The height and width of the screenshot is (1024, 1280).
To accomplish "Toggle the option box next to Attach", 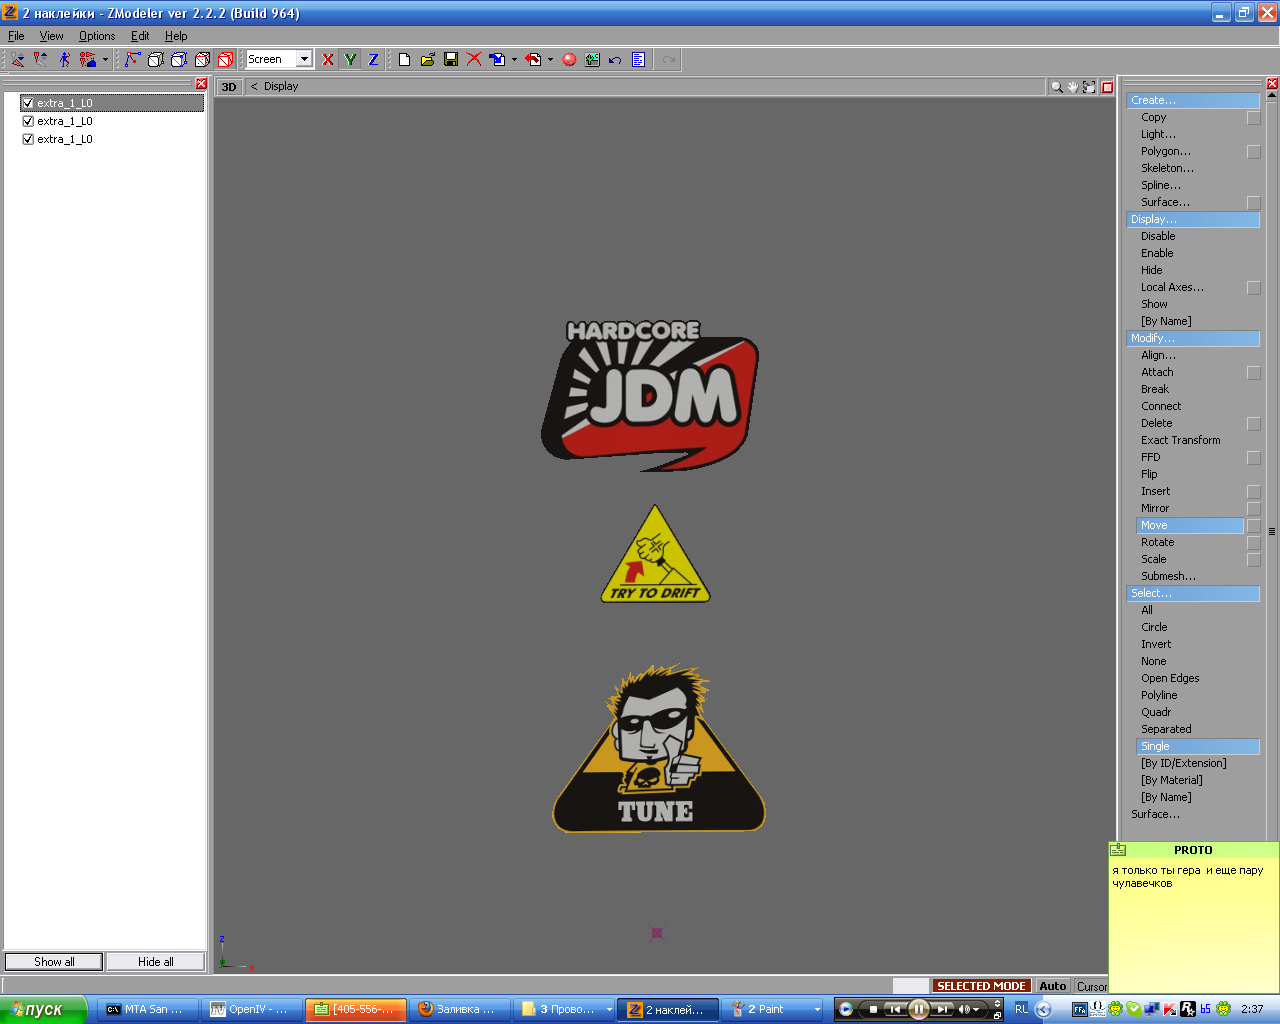I will tap(1253, 373).
